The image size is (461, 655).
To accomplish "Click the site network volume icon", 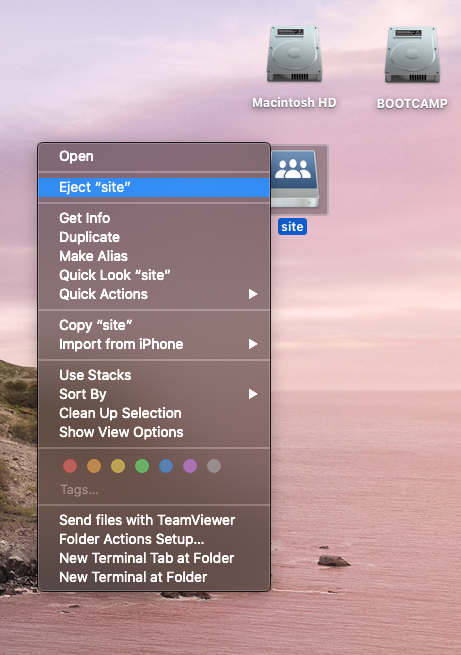I will click(x=296, y=179).
